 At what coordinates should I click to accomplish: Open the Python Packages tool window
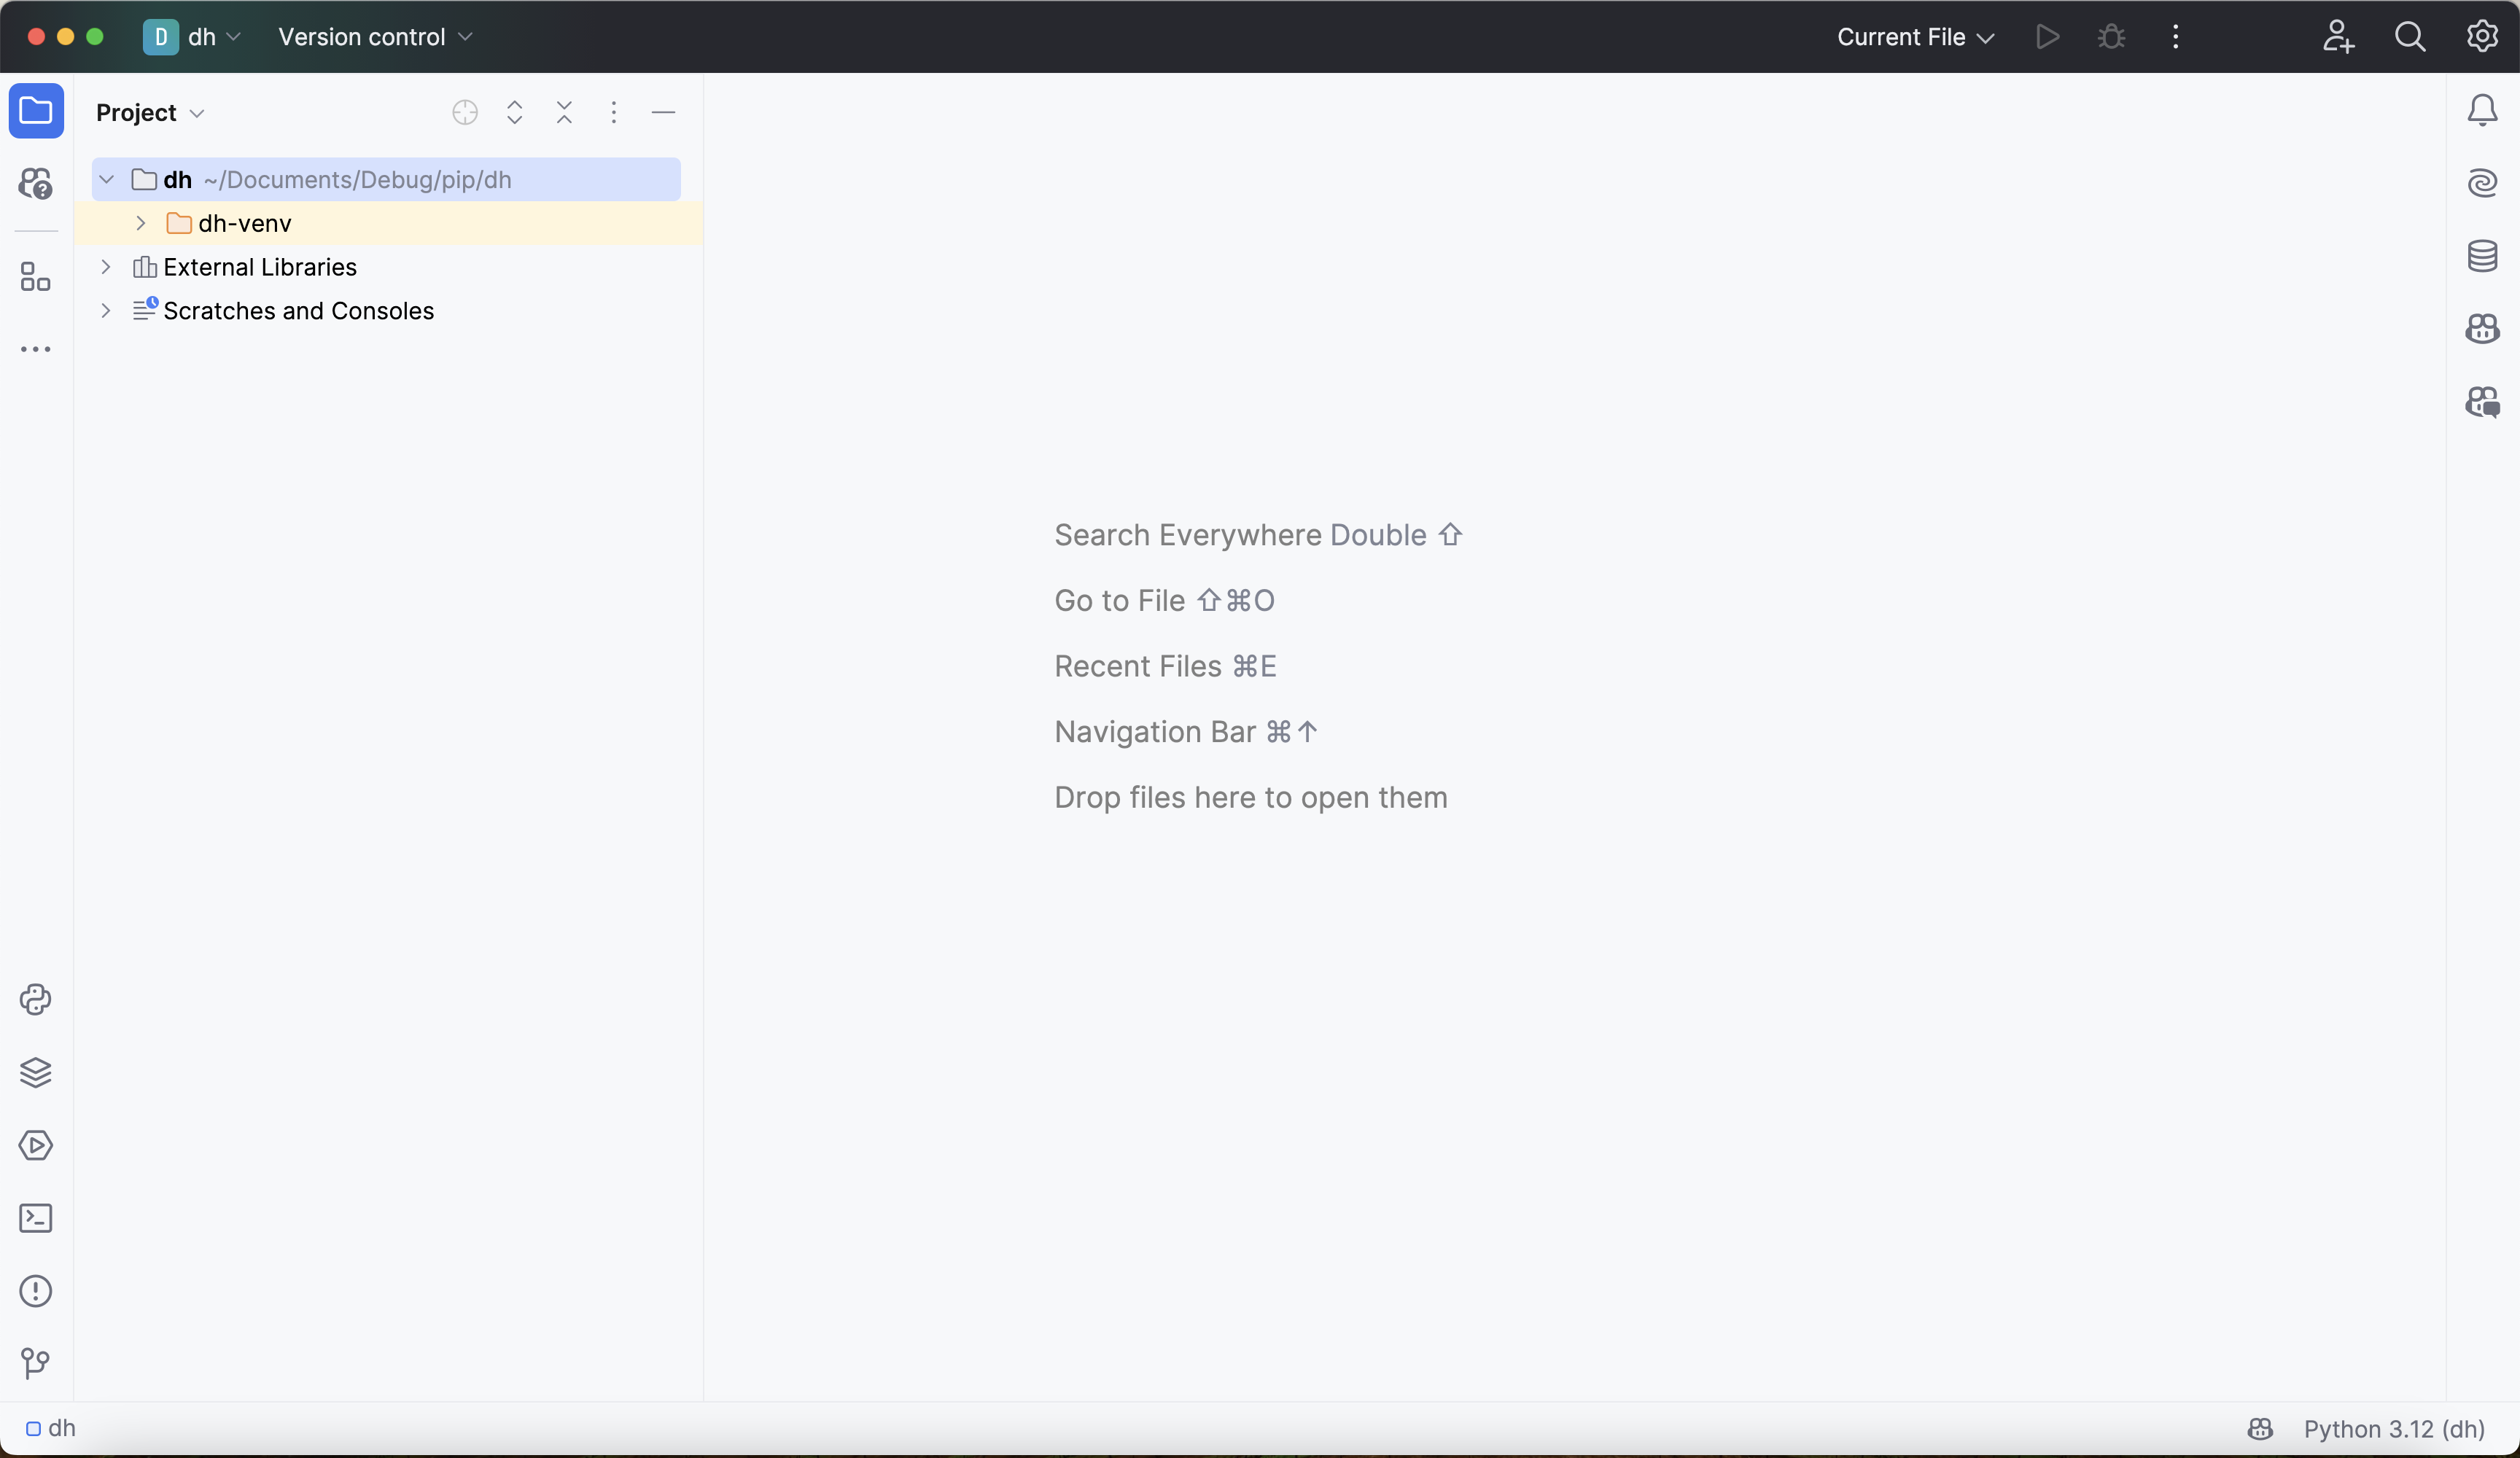point(36,1073)
